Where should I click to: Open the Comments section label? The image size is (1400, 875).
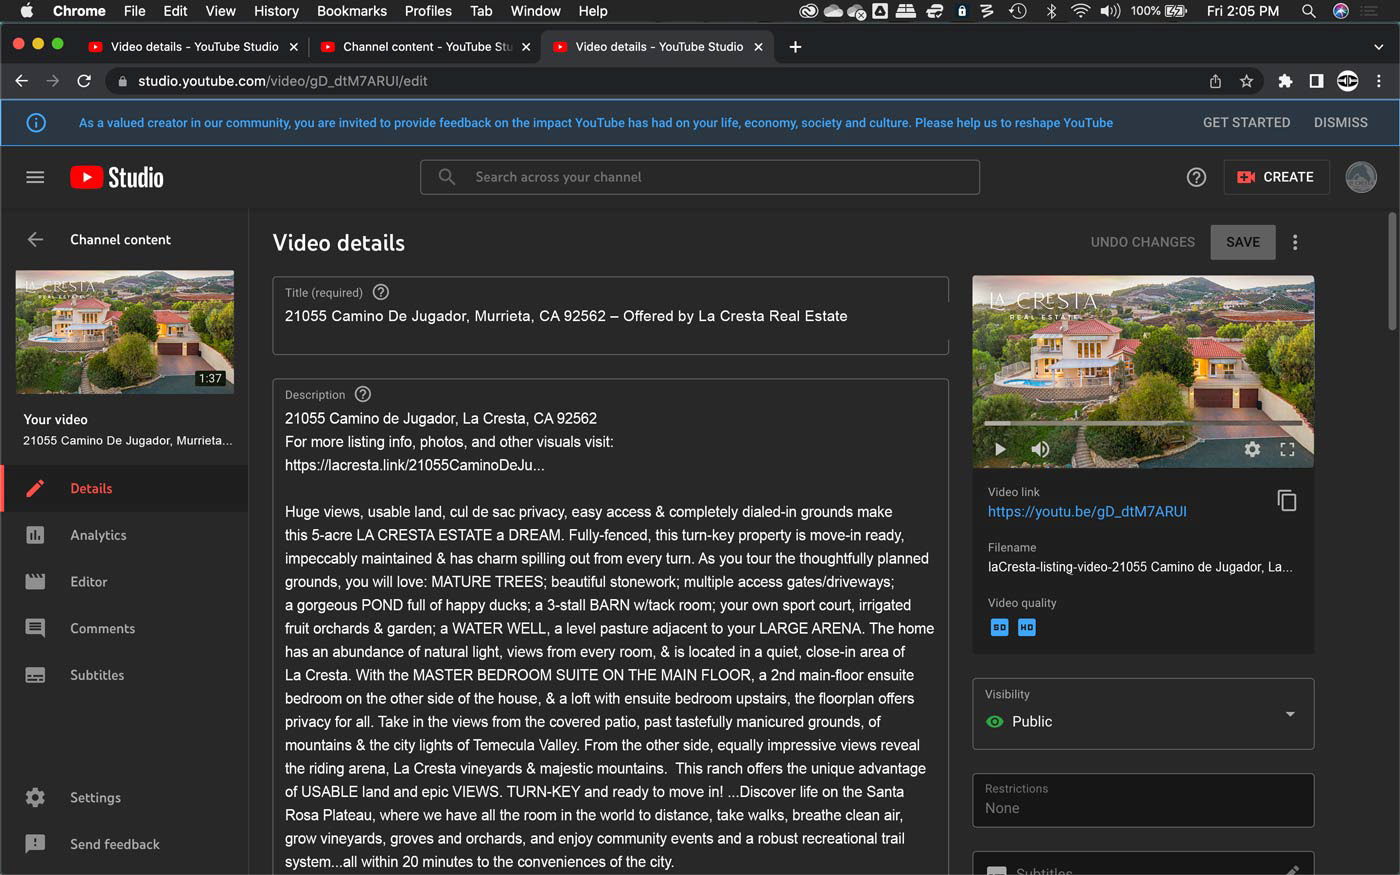tap(102, 628)
